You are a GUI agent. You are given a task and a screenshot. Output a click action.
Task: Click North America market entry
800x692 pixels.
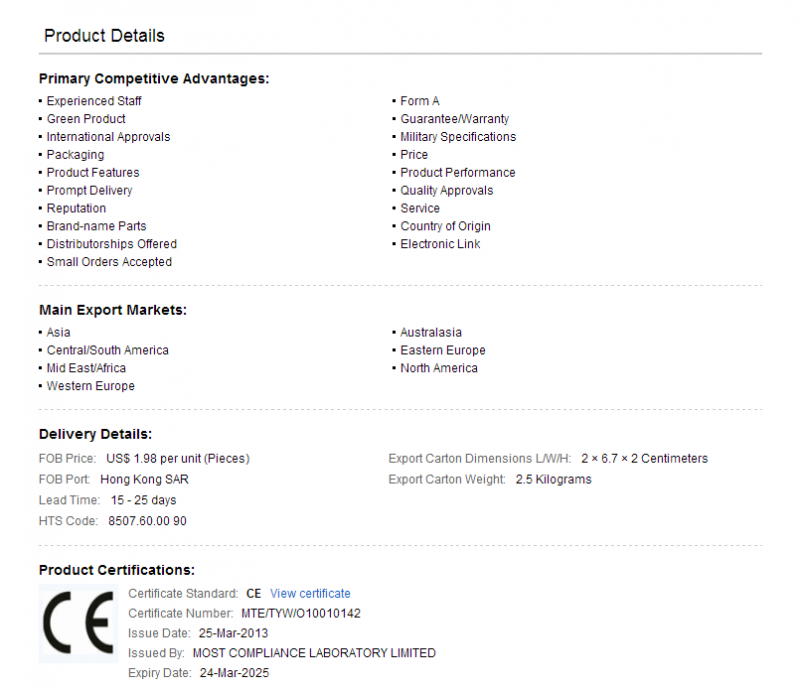pos(439,368)
